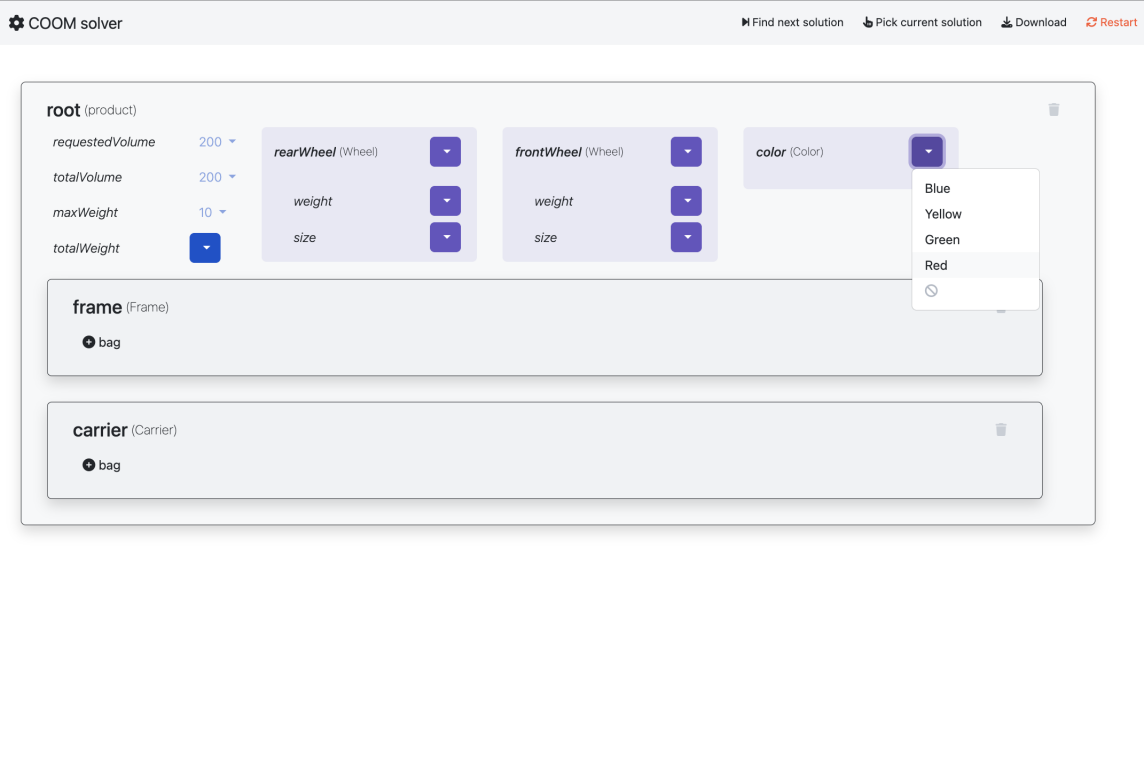Expand the maxWeight 10 dropdown
This screenshot has height=779, width=1144.
[212, 212]
